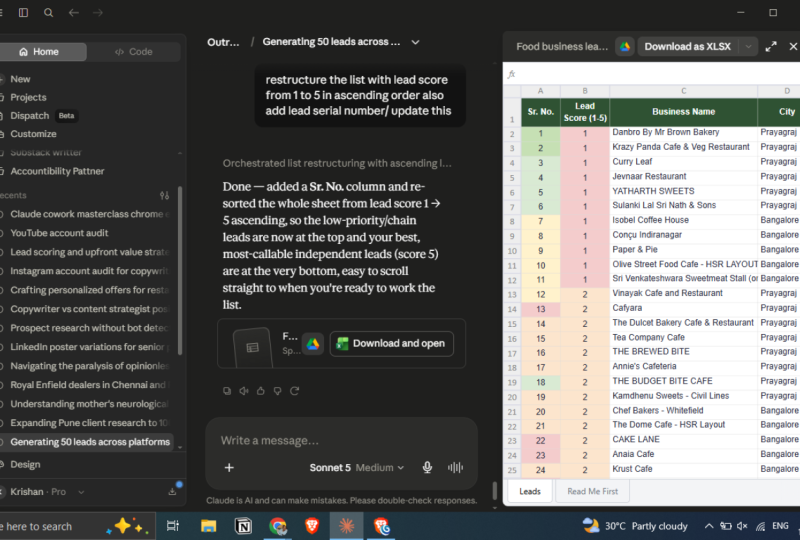Viewport: 800px width, 540px height.
Task: Start voice mode with the waveform icon
Action: tap(455, 468)
